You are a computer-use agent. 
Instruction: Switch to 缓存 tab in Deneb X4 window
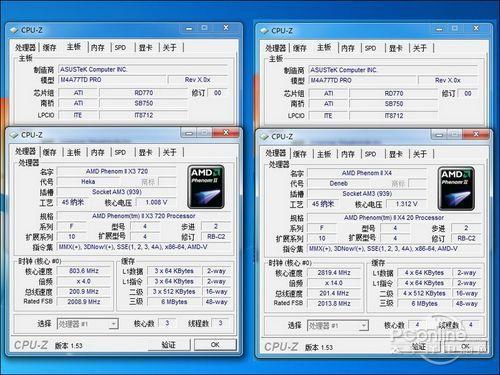(300, 154)
